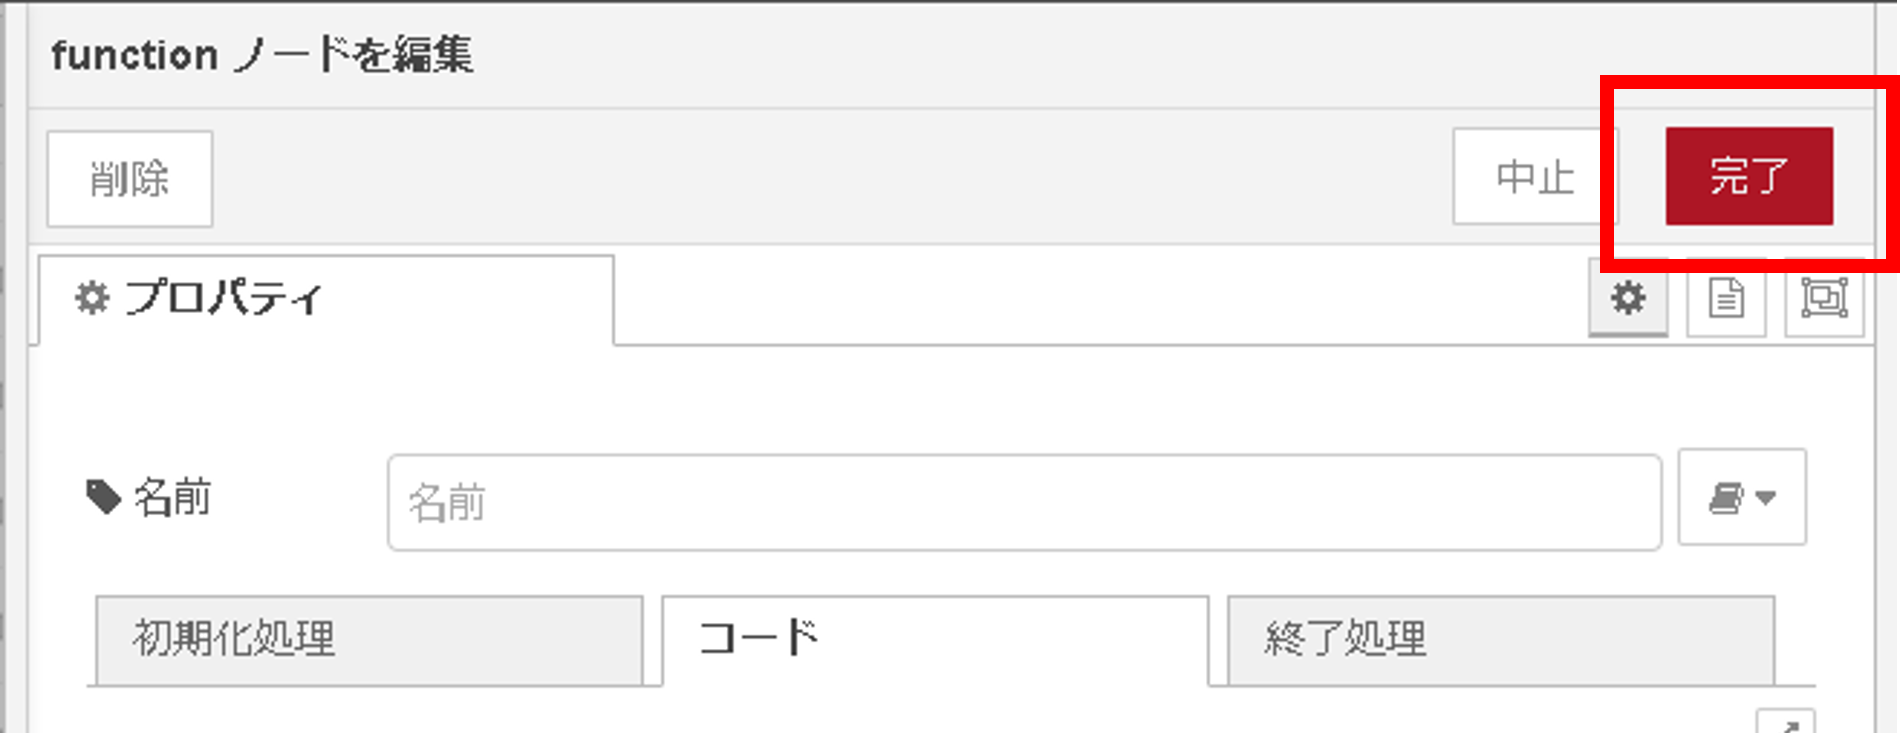Viewport: 1900px width, 733px height.
Task: Select the コード tab
Action: coord(935,640)
